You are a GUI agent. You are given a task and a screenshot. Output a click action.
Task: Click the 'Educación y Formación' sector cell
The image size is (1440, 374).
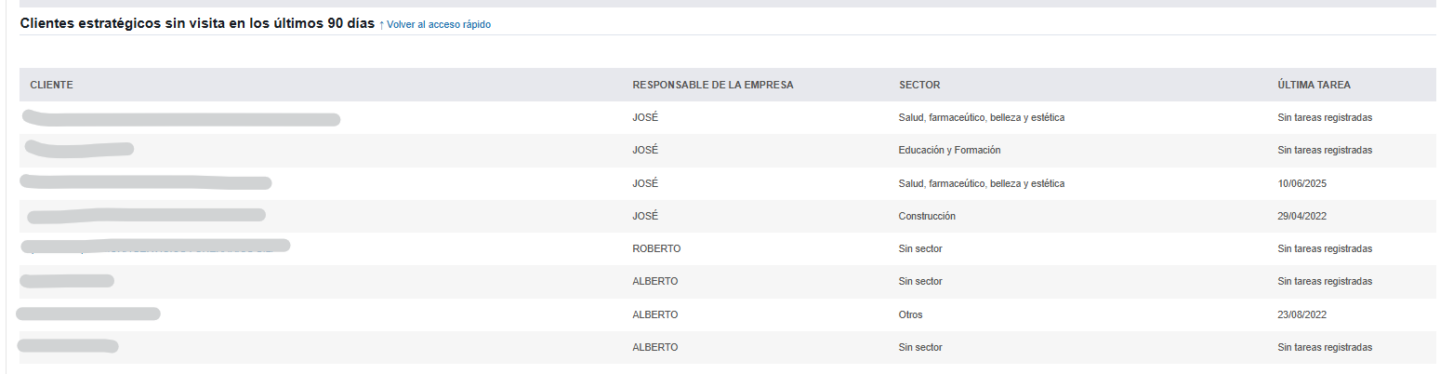[950, 150]
